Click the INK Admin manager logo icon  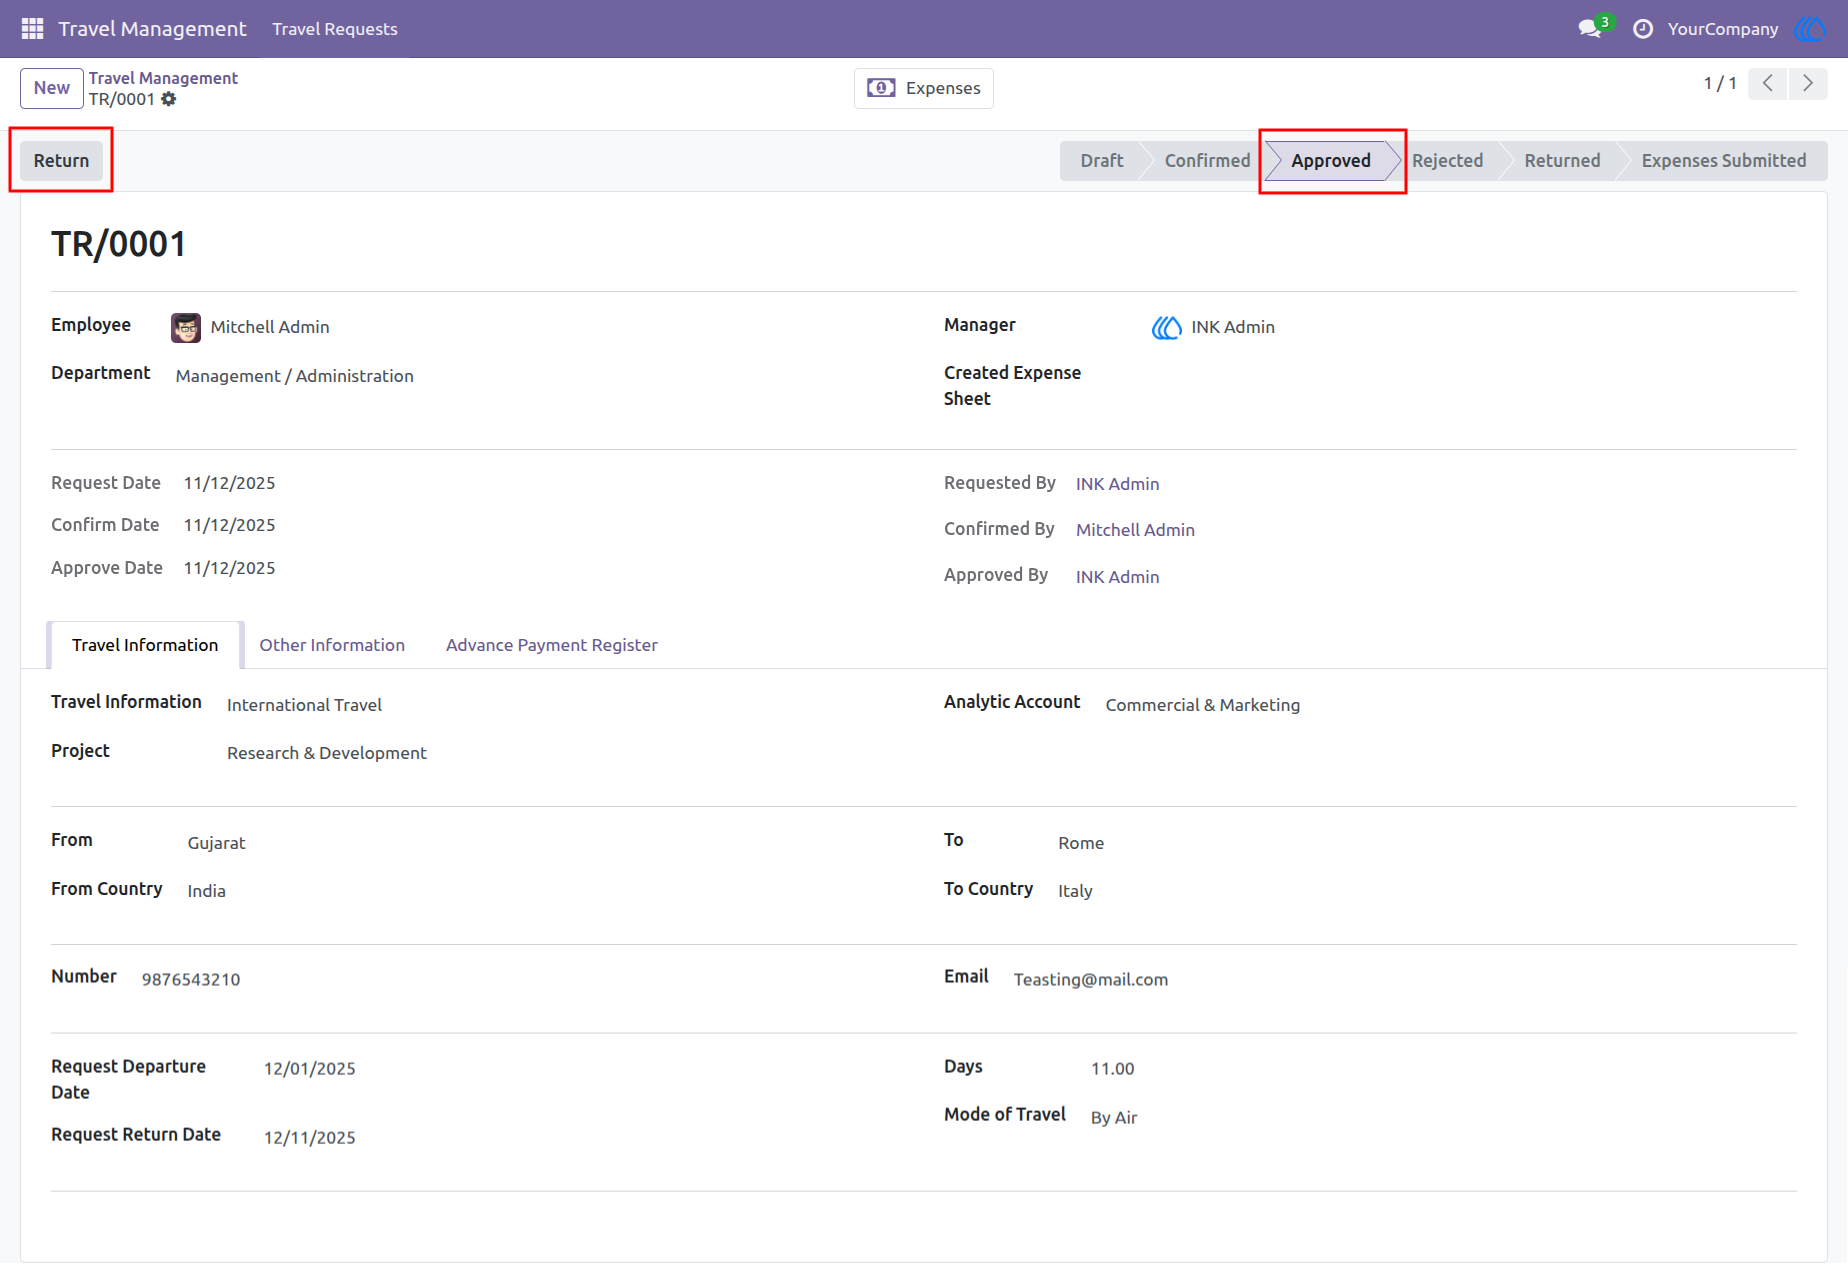[1166, 327]
